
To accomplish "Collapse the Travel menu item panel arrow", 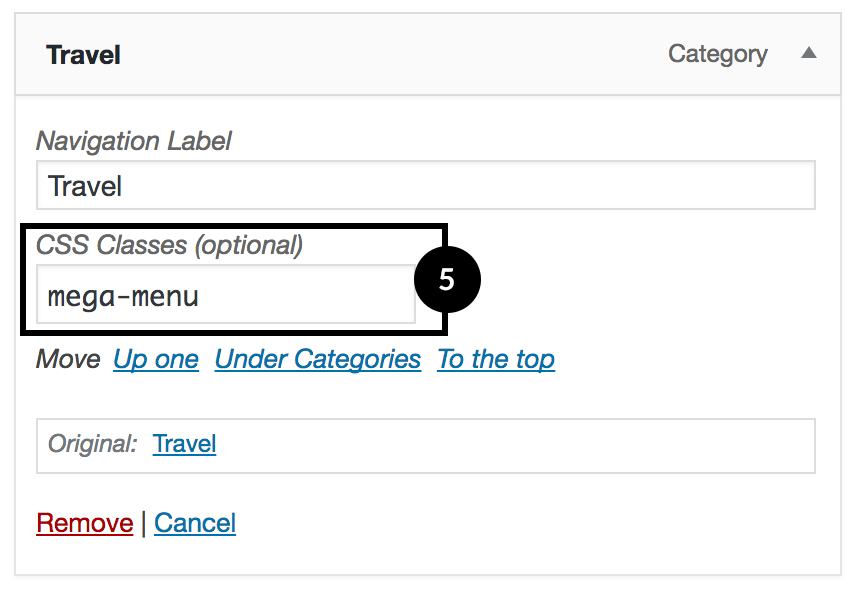I will [x=809, y=54].
